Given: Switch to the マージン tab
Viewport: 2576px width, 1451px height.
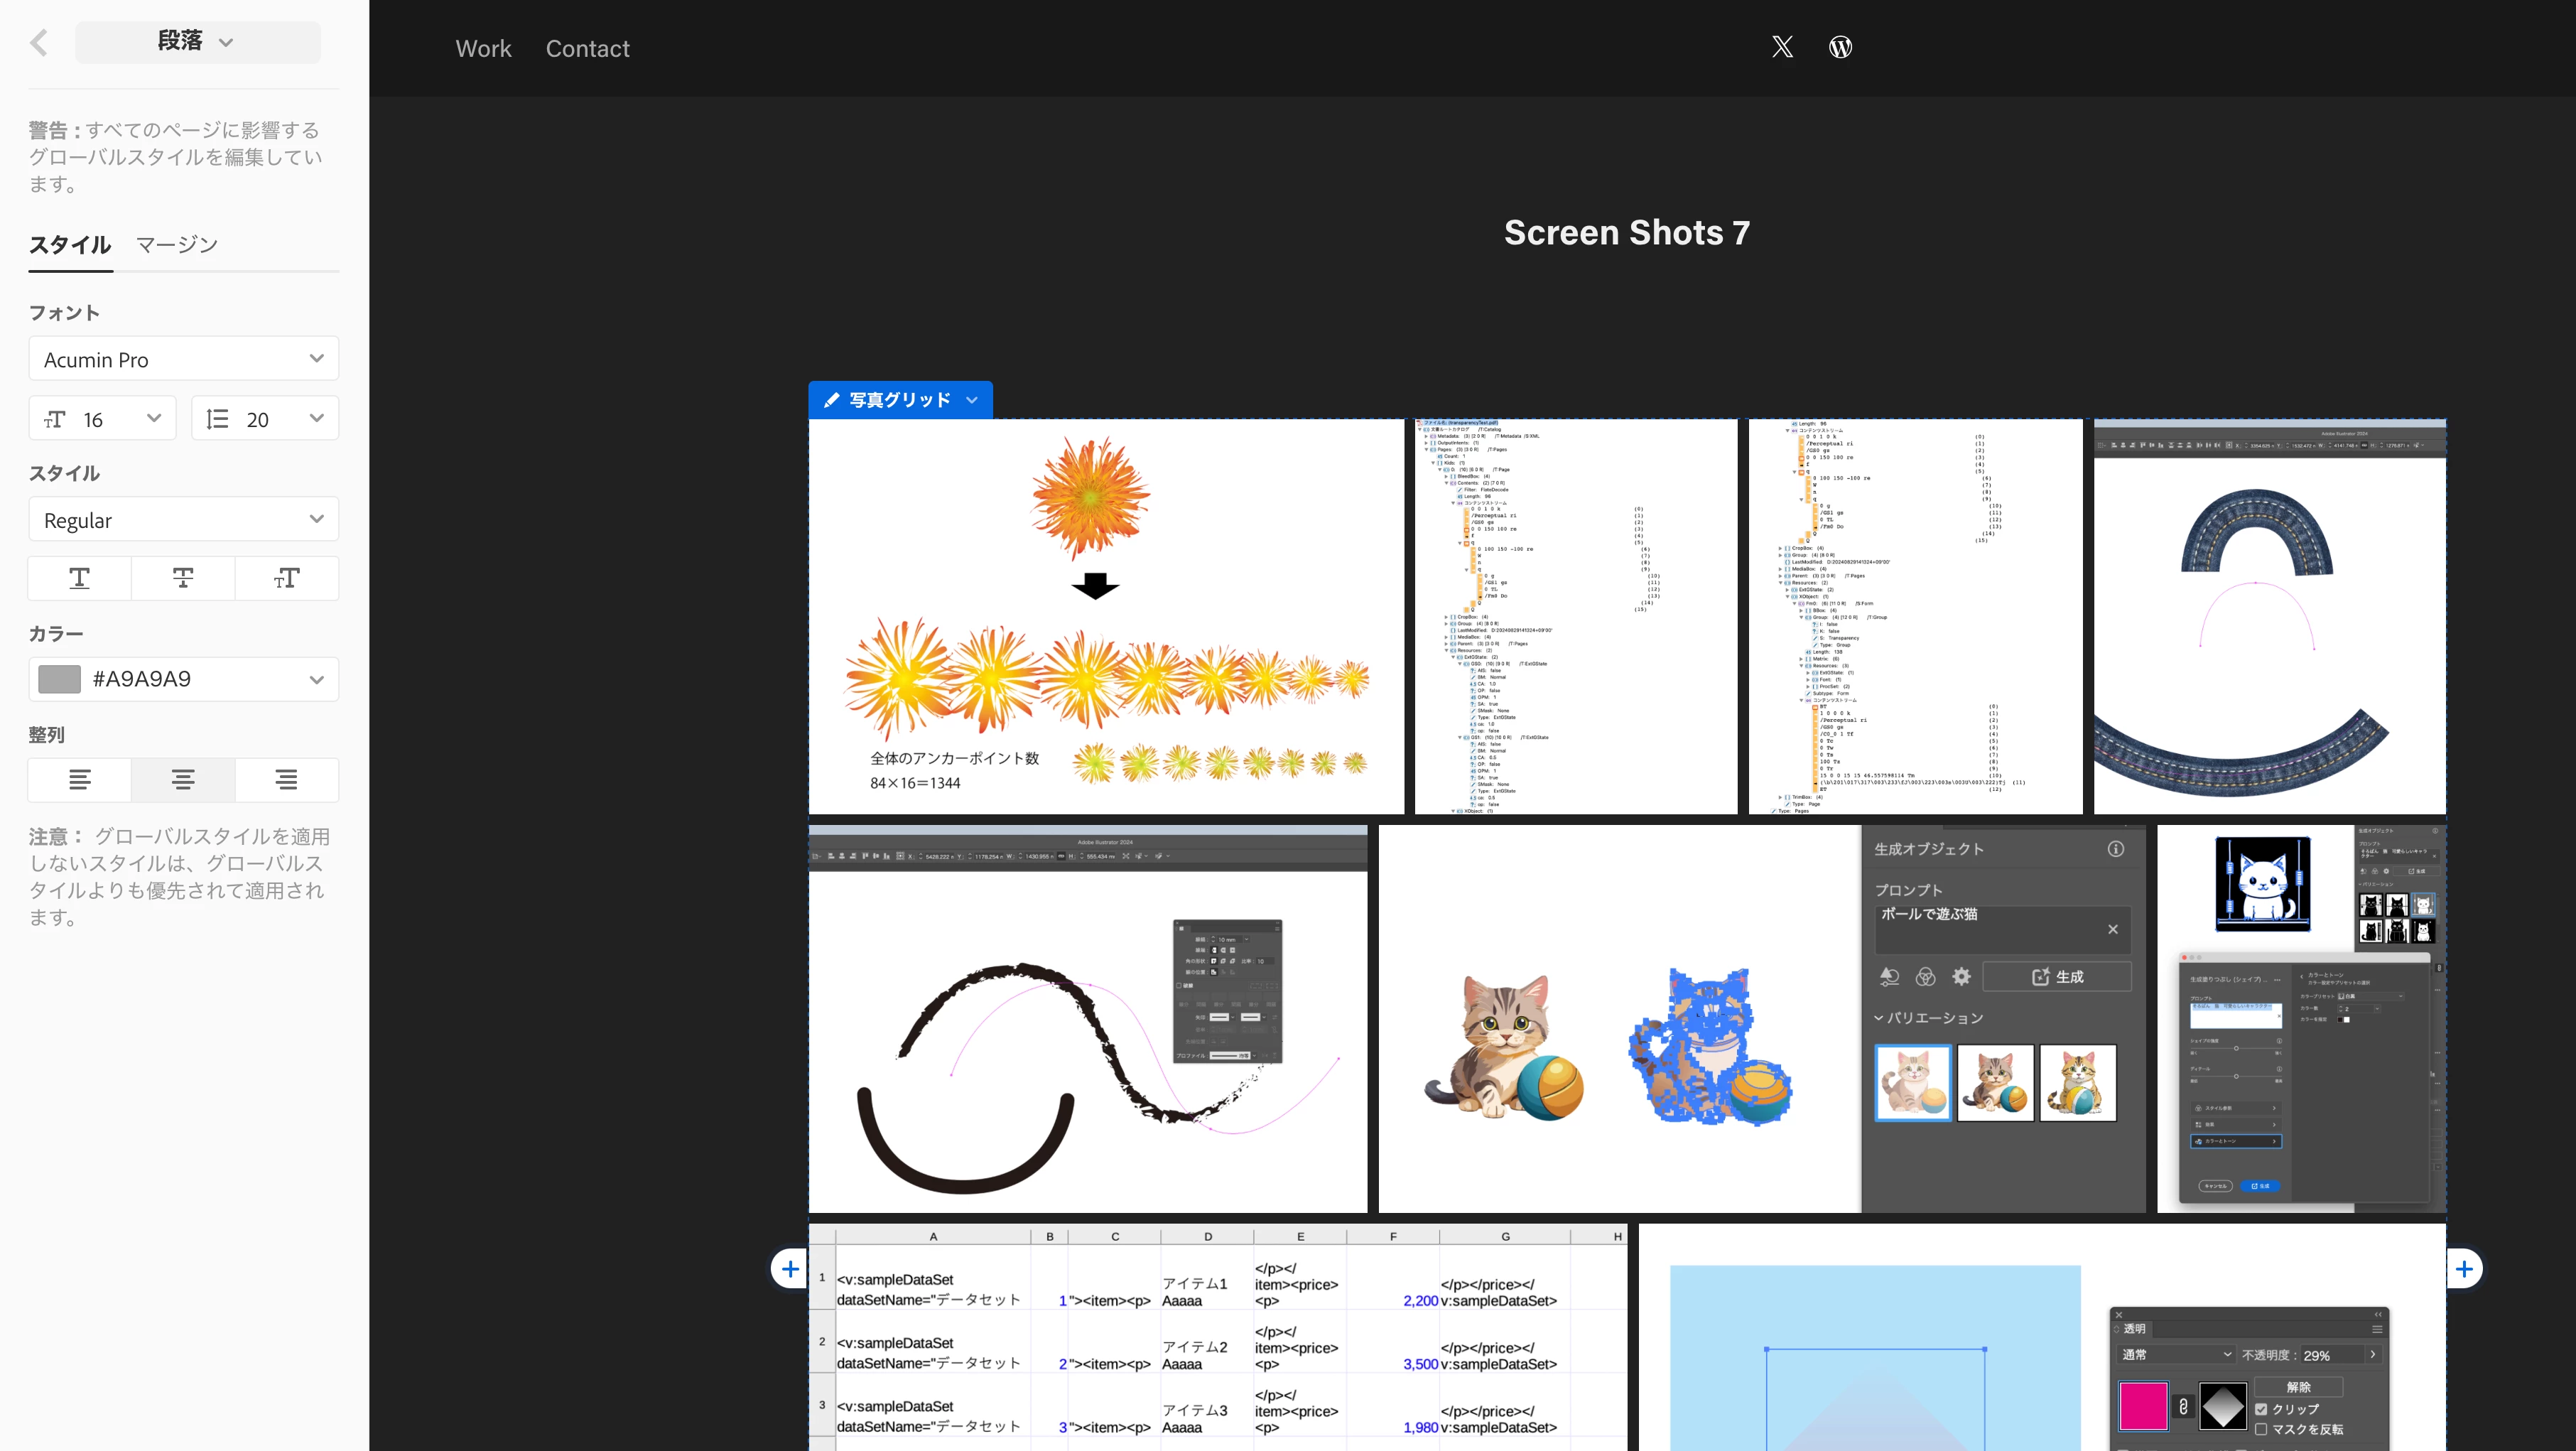Looking at the screenshot, I should click(x=177, y=245).
